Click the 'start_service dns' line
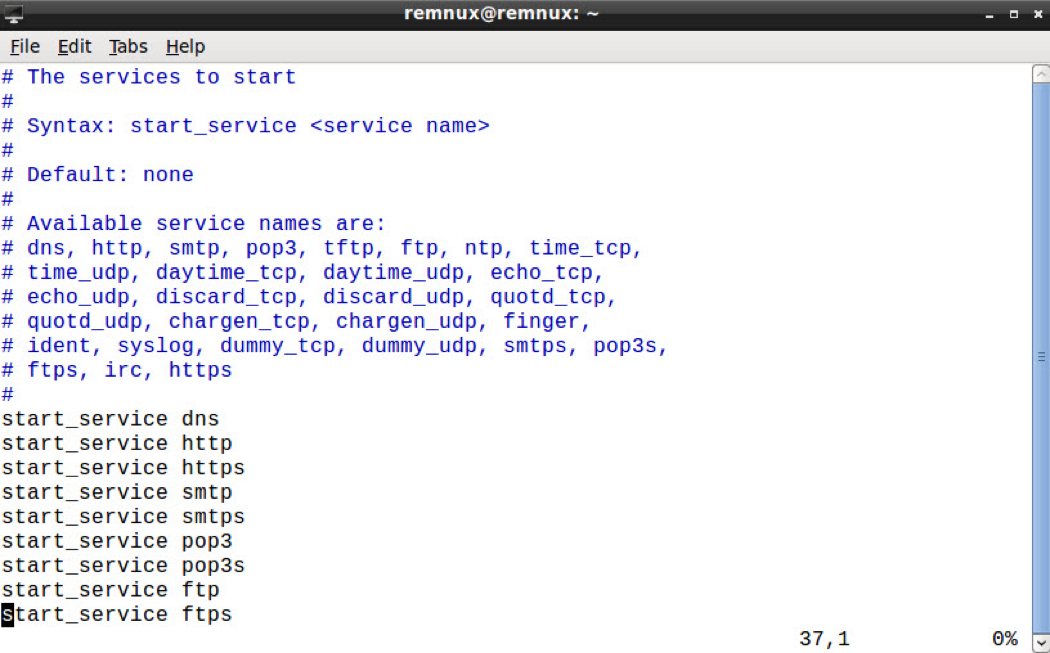 tap(110, 419)
